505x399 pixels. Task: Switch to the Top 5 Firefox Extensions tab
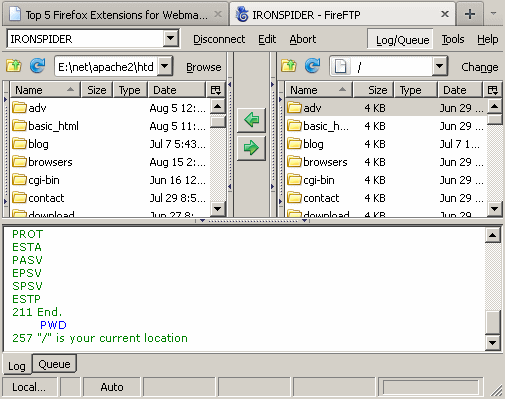(116, 15)
